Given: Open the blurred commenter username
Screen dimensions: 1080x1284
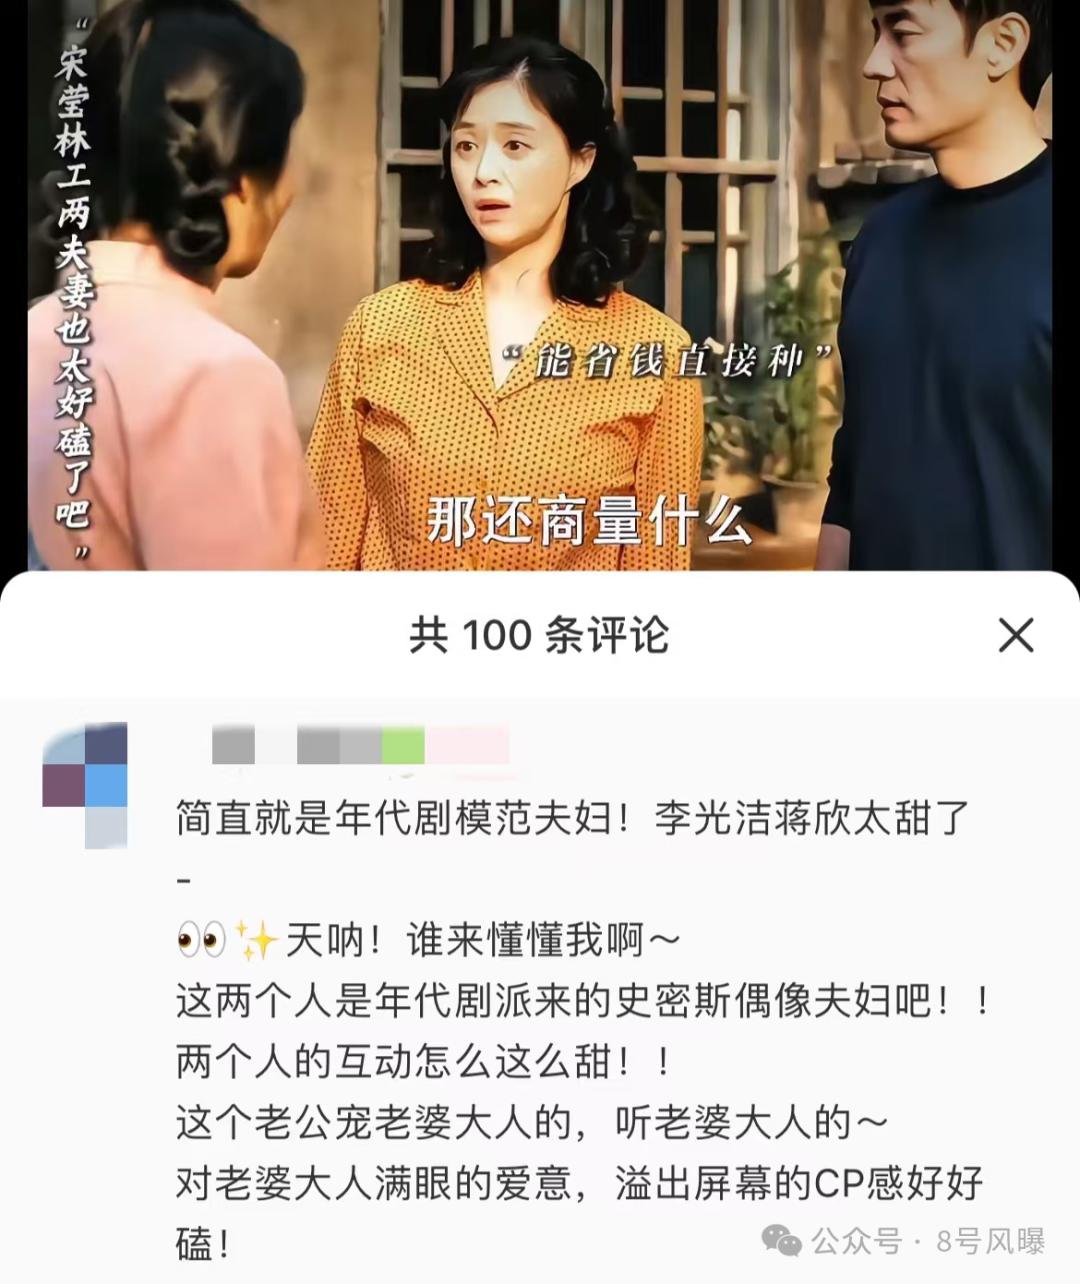Looking at the screenshot, I should click(361, 746).
